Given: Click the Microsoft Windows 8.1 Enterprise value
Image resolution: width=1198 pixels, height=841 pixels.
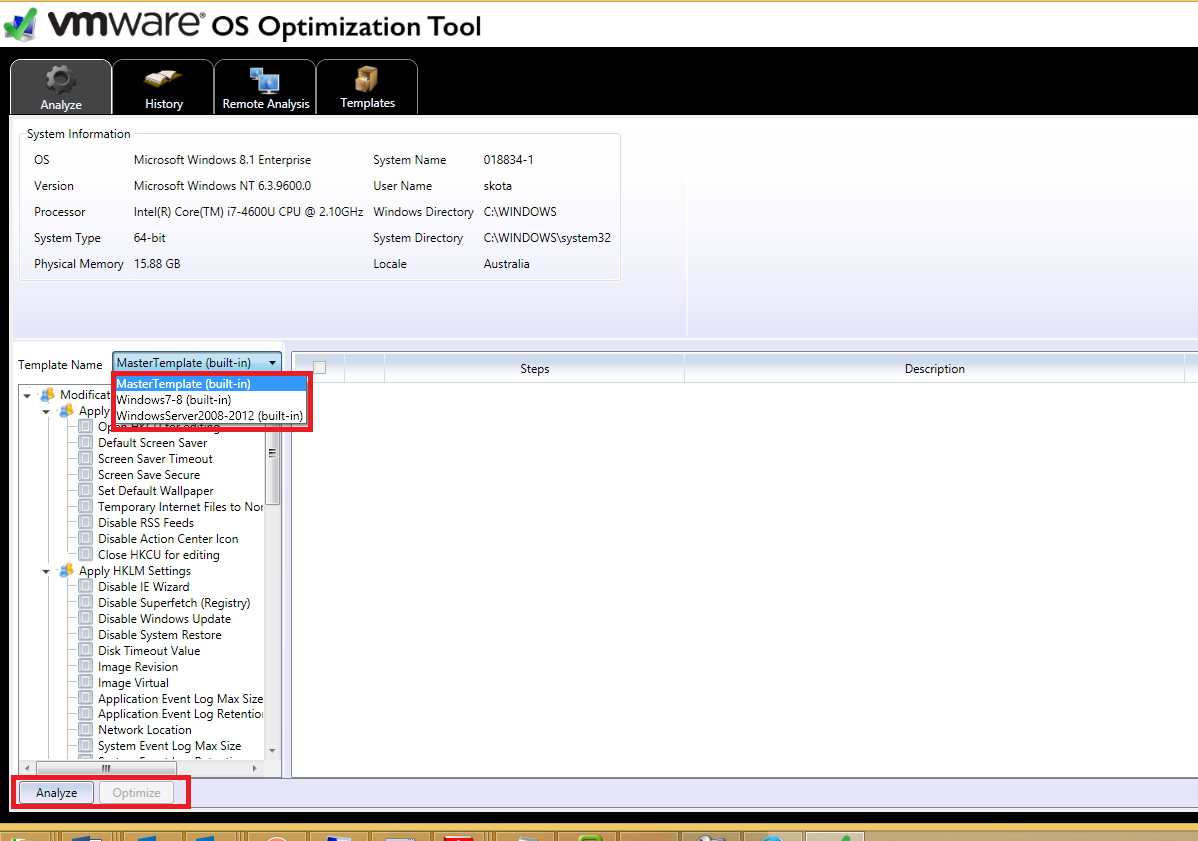Looking at the screenshot, I should [222, 160].
